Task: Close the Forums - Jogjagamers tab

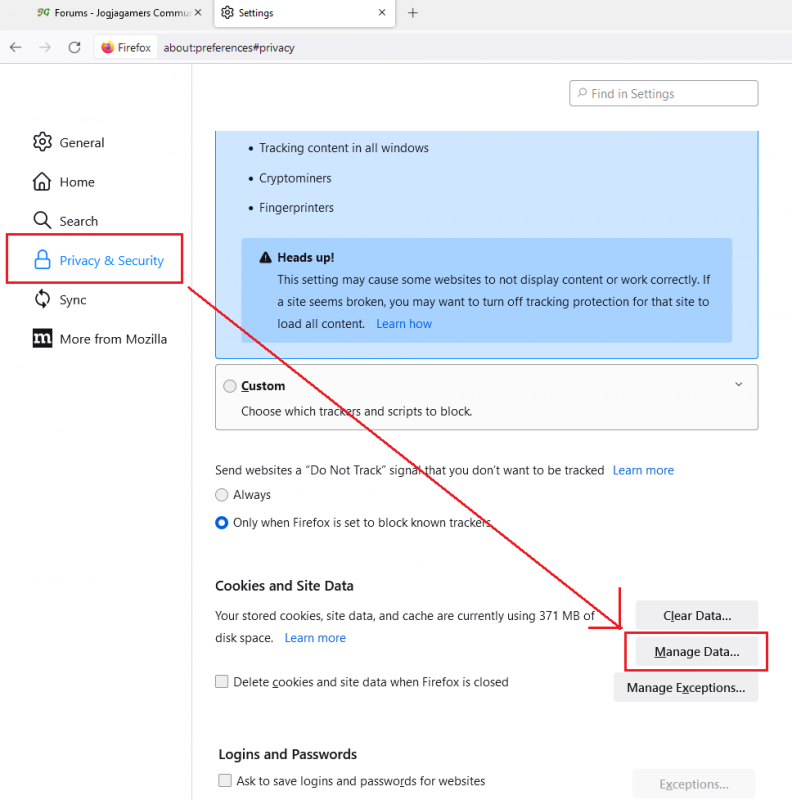Action: (198, 12)
